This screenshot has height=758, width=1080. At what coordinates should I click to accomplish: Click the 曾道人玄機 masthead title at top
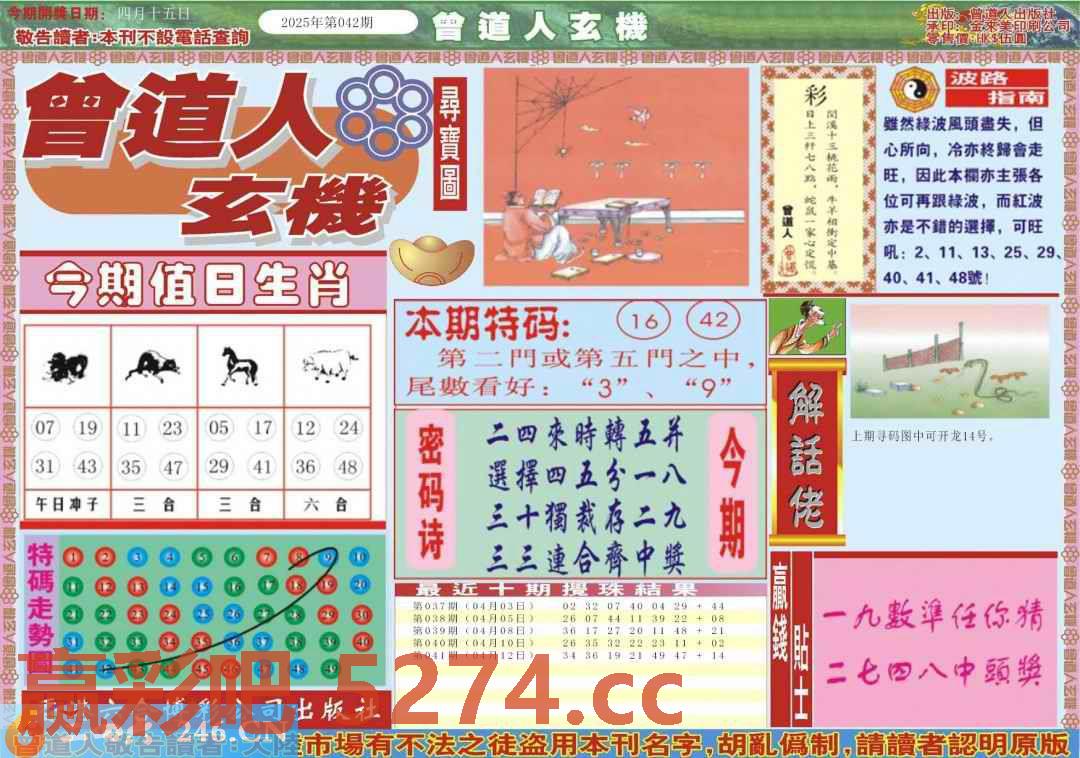(x=541, y=26)
